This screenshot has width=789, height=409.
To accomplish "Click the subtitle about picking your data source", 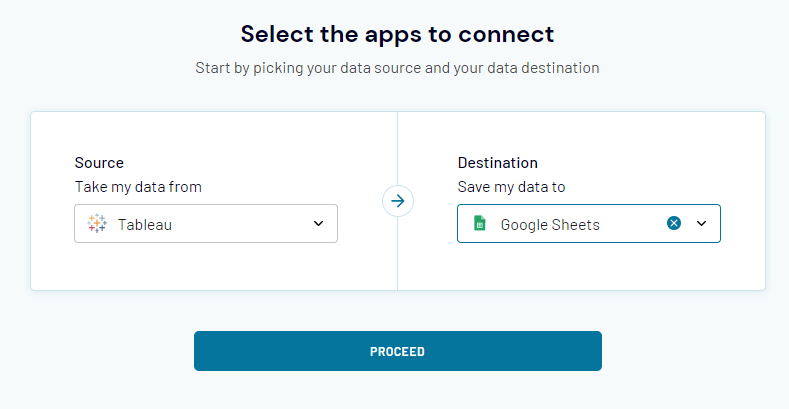I will pos(397,68).
